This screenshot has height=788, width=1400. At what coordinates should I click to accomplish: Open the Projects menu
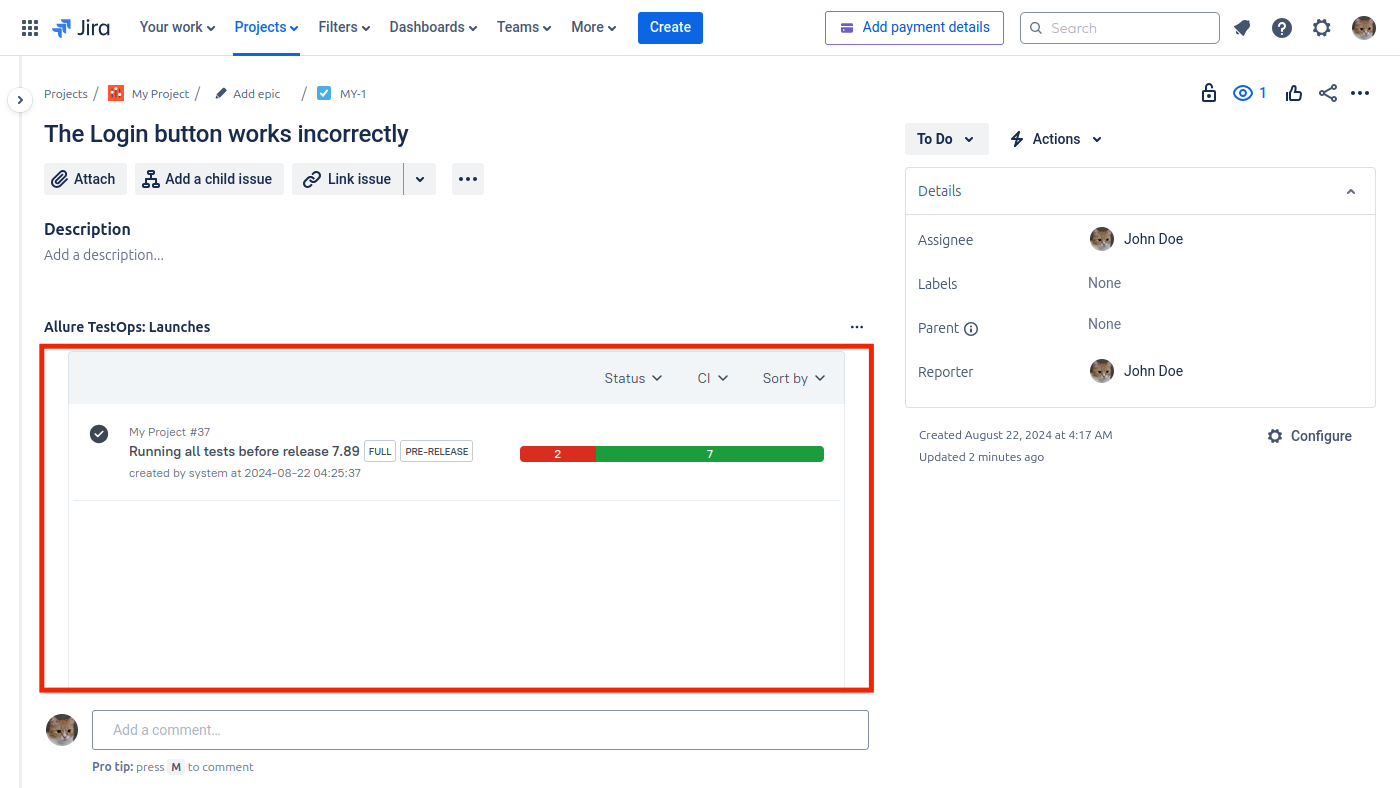[267, 27]
